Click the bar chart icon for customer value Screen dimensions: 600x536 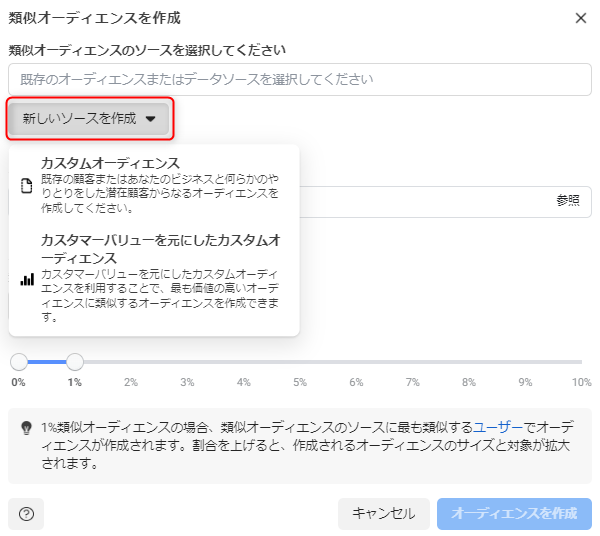point(27,280)
